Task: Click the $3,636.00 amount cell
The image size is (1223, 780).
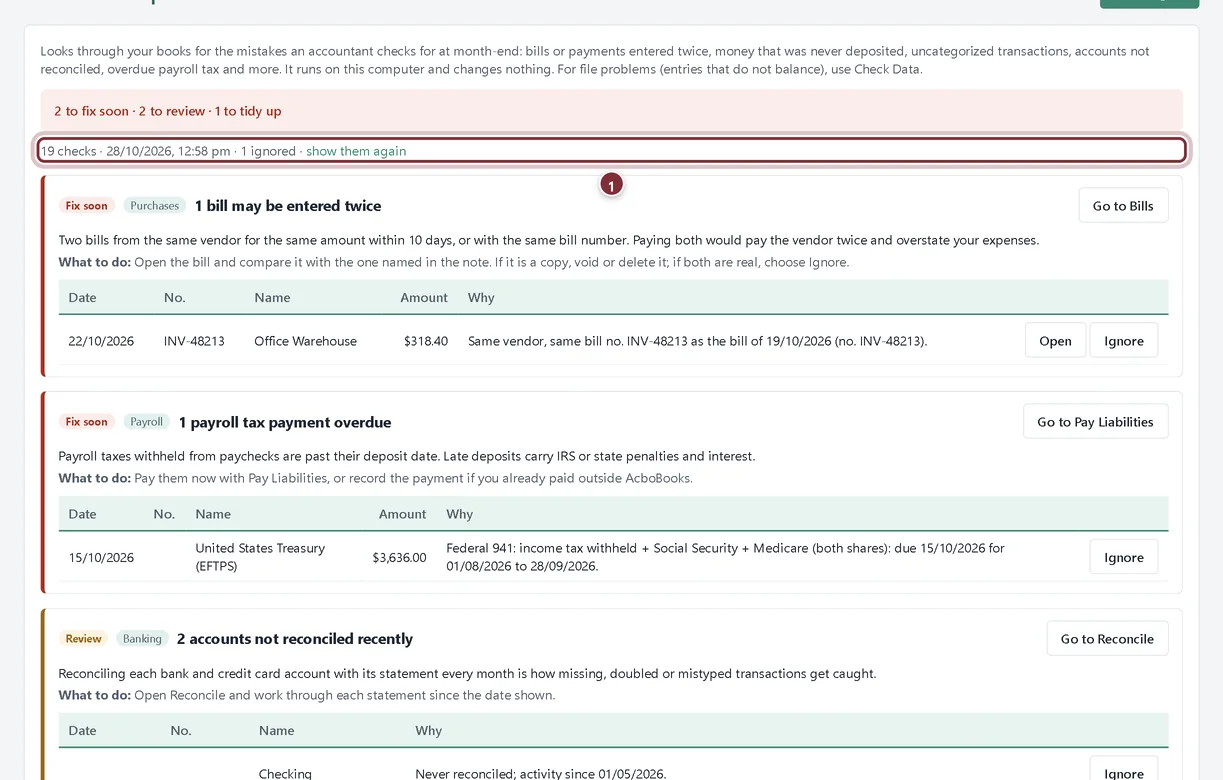Action: [399, 558]
